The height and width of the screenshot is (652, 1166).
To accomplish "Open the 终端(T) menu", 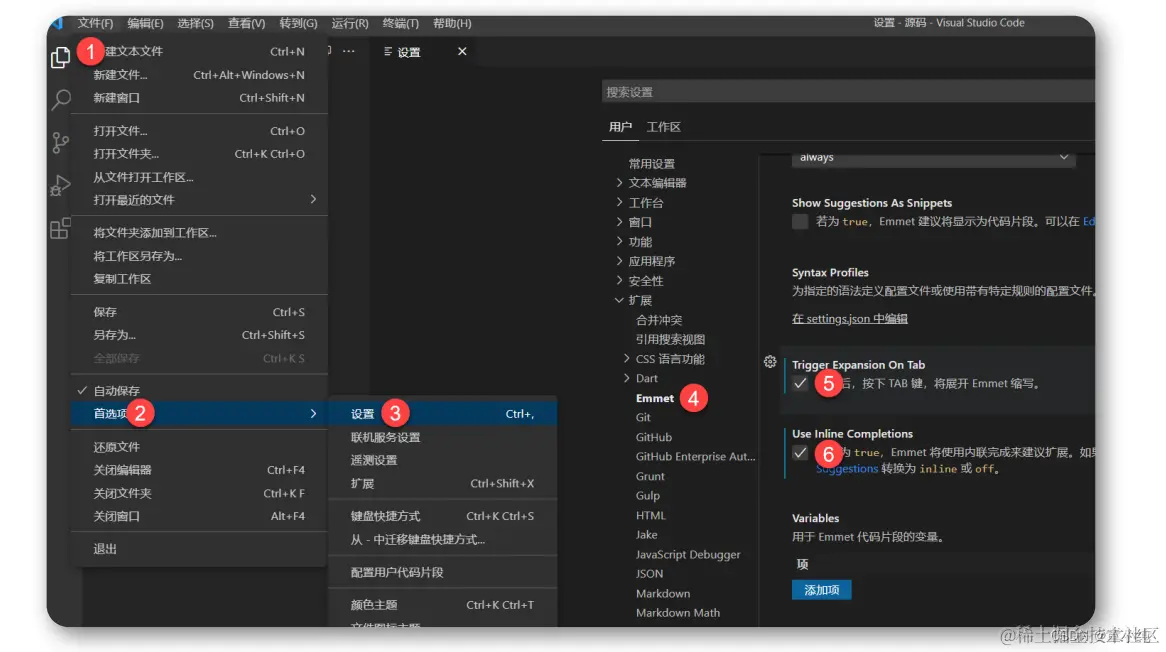I will point(400,23).
